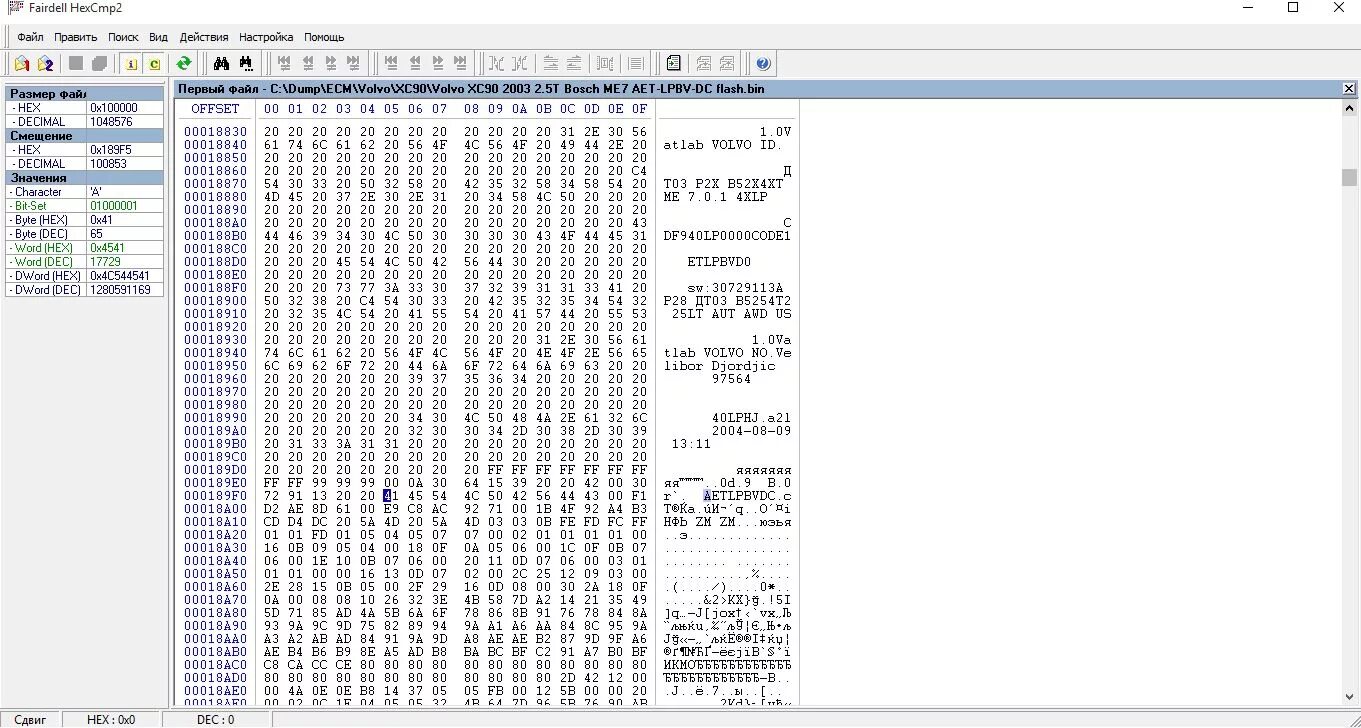Click the last-difference jump icon in first navigation group
The height and width of the screenshot is (728, 1361).
(x=355, y=64)
